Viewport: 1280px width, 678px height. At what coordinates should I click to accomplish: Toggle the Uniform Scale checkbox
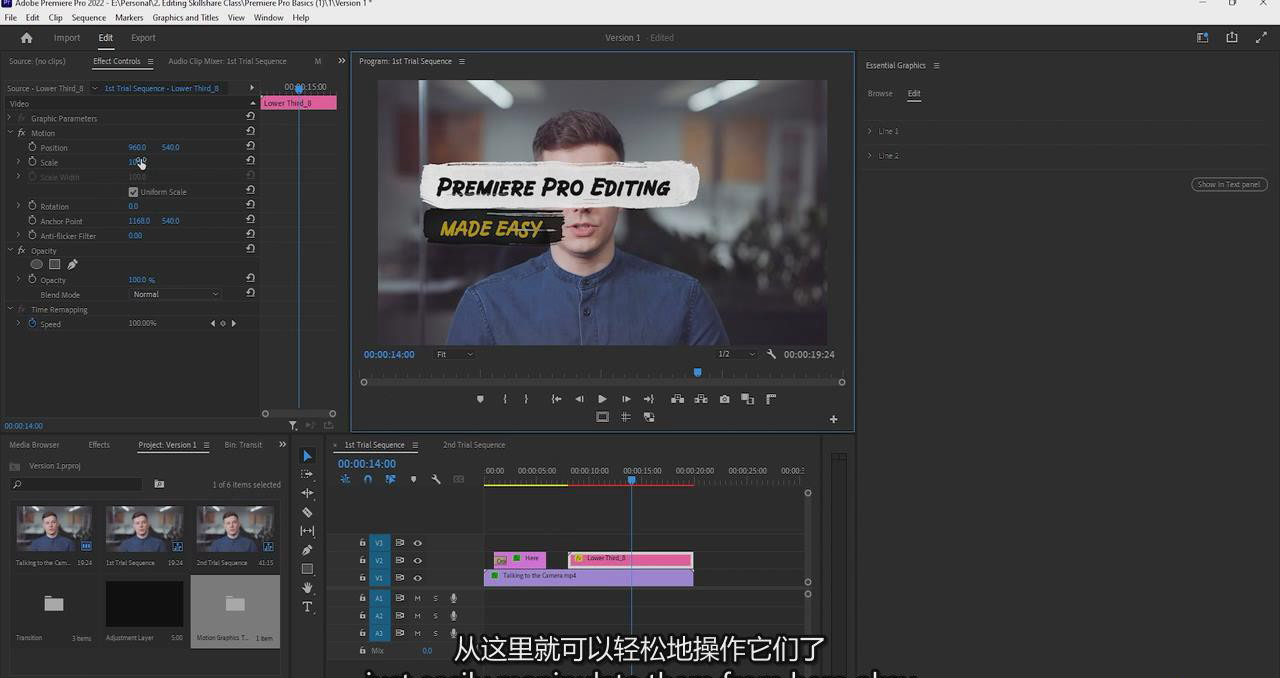click(x=133, y=192)
